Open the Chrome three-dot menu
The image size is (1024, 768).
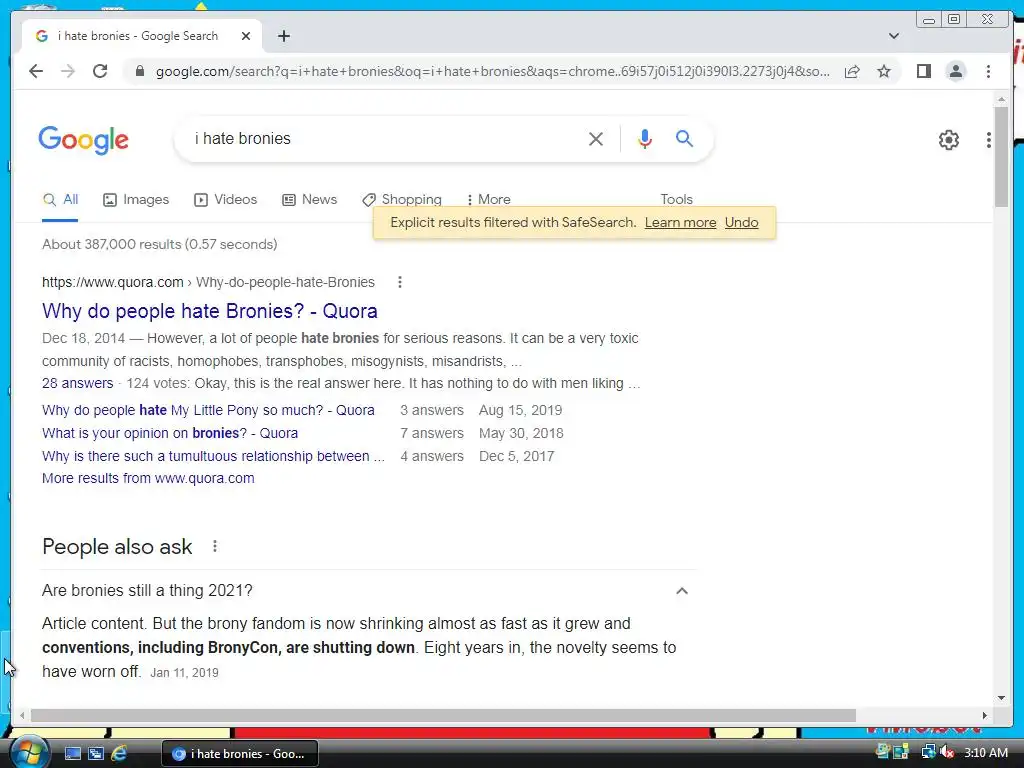click(988, 71)
